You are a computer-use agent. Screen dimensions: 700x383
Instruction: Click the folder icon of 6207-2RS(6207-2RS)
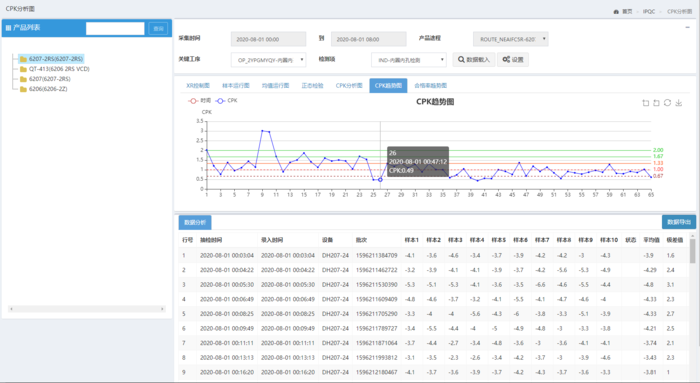click(23, 59)
